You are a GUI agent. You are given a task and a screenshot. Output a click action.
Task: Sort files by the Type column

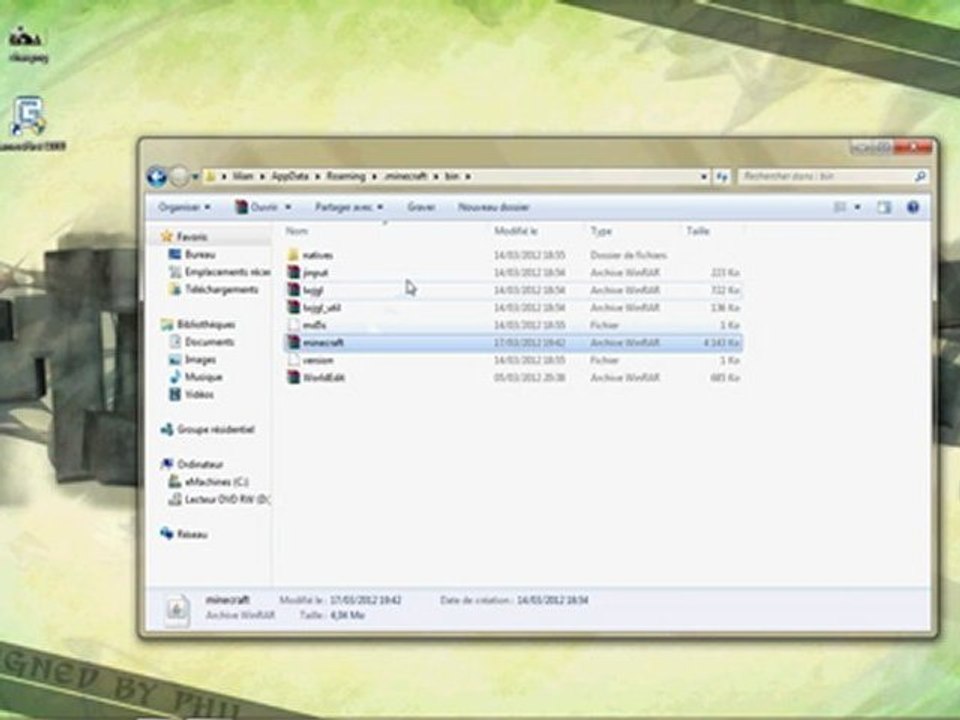[601, 231]
